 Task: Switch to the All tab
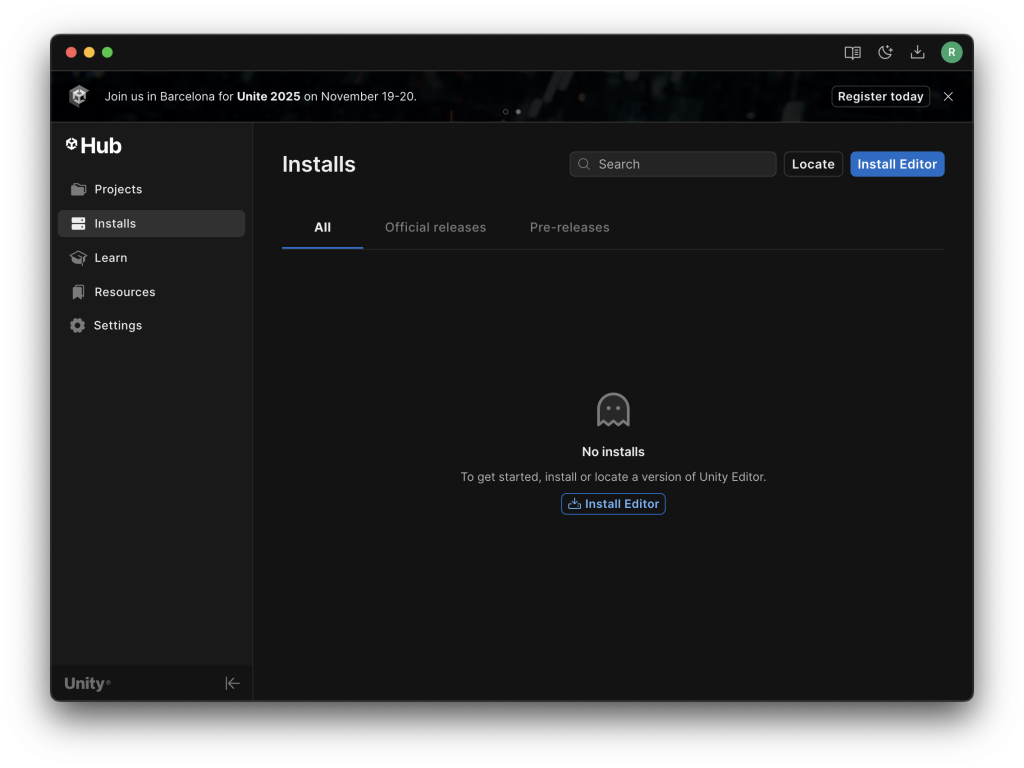coord(323,227)
